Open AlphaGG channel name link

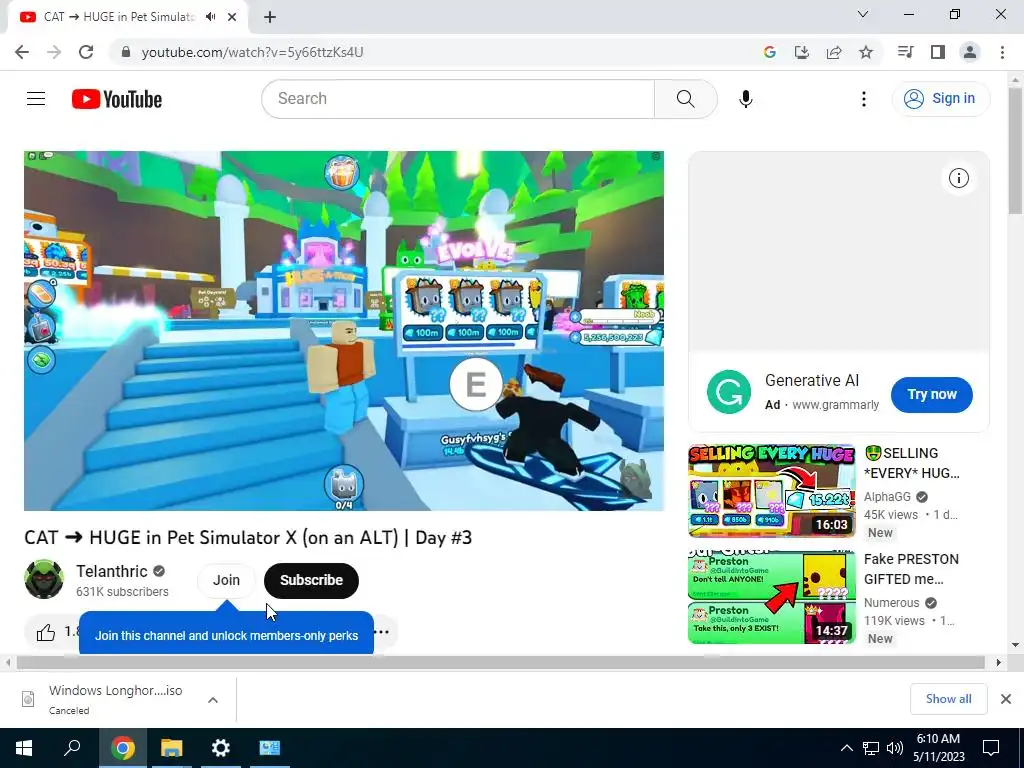[887, 497]
